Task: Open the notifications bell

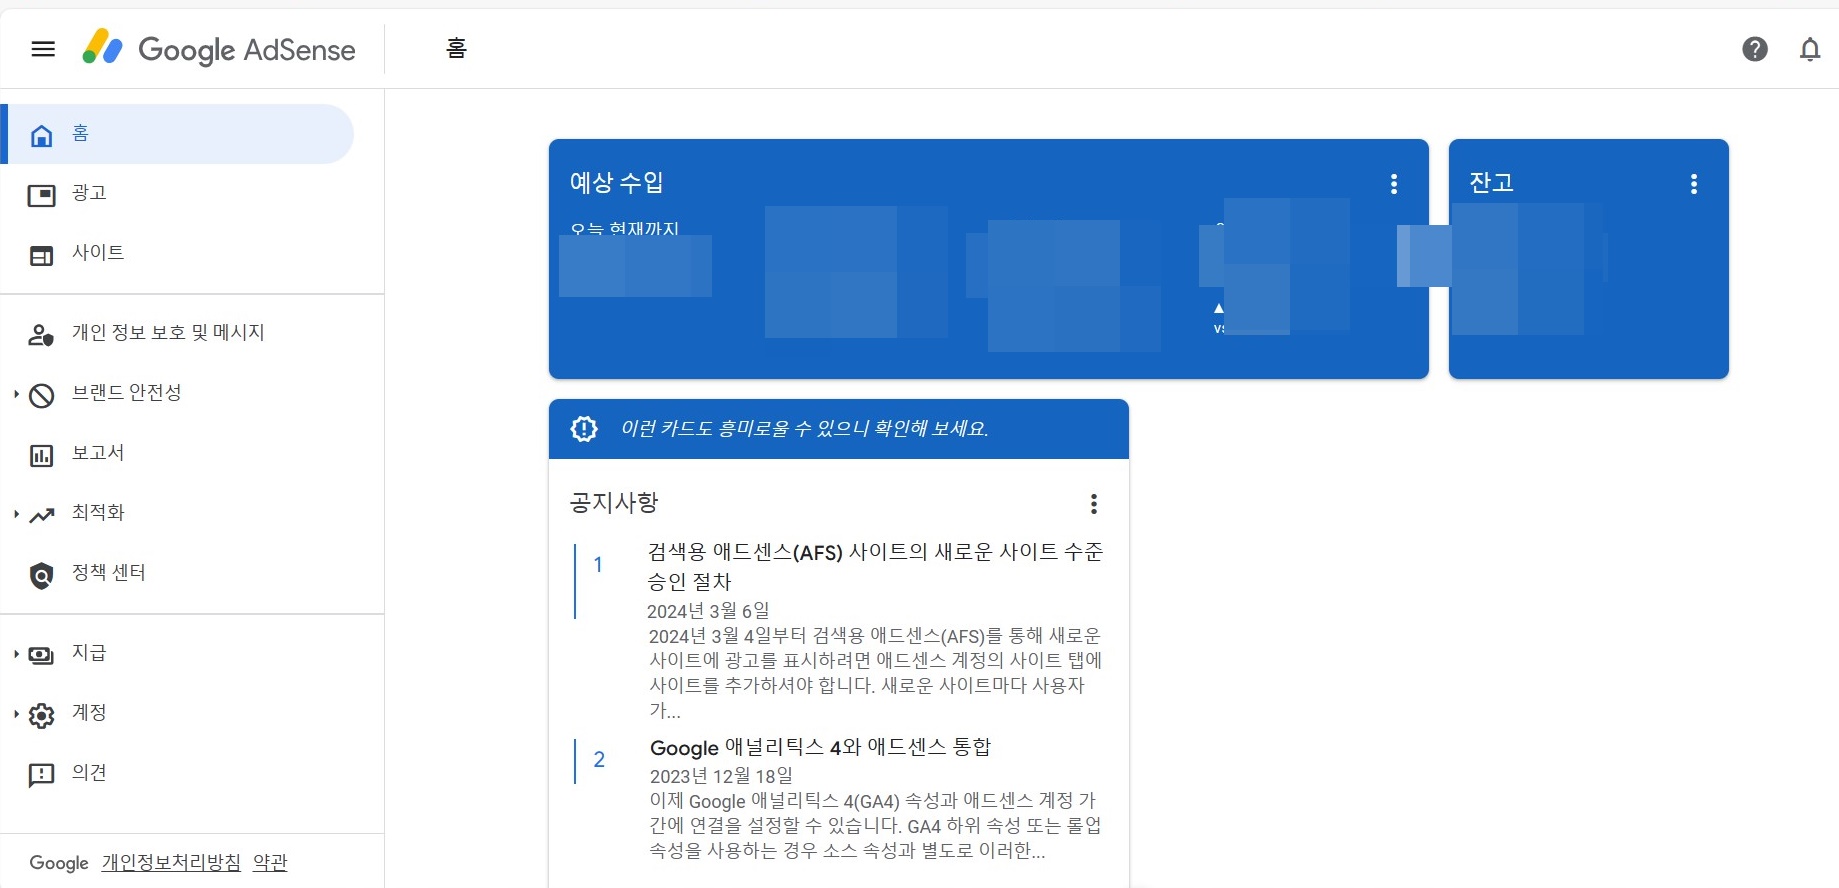Action: tap(1810, 49)
